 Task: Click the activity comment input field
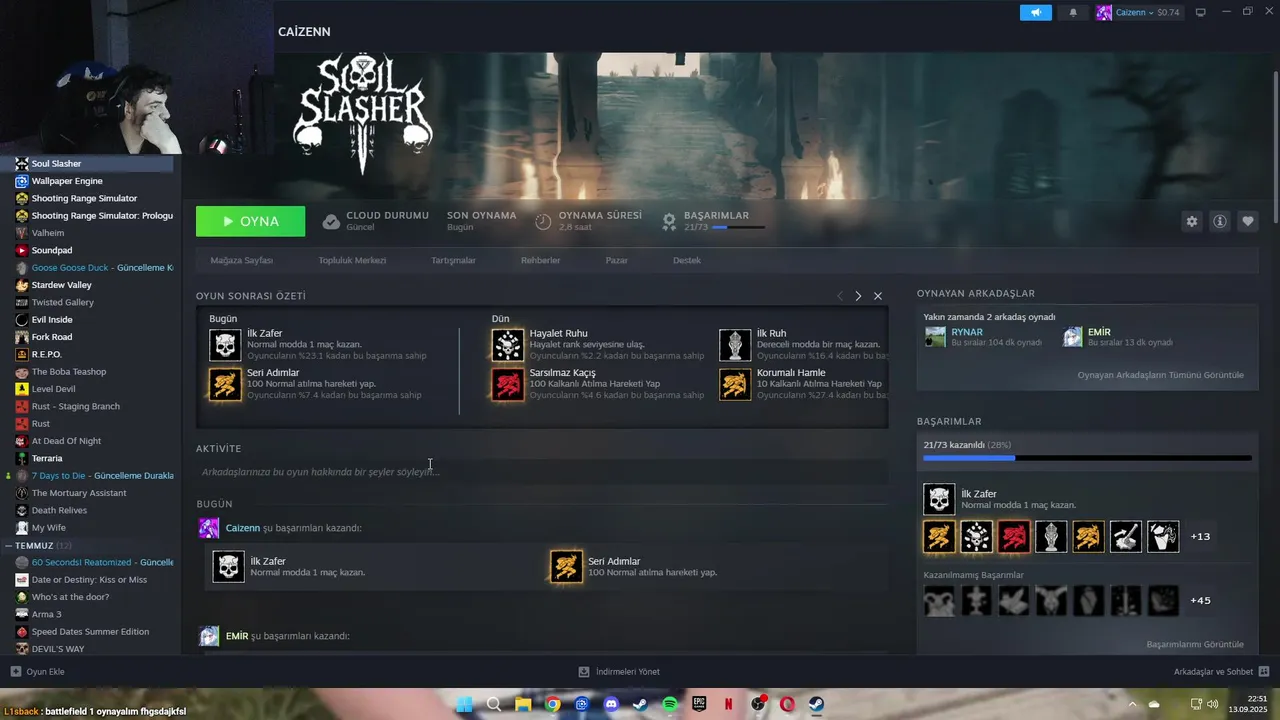pos(542,472)
